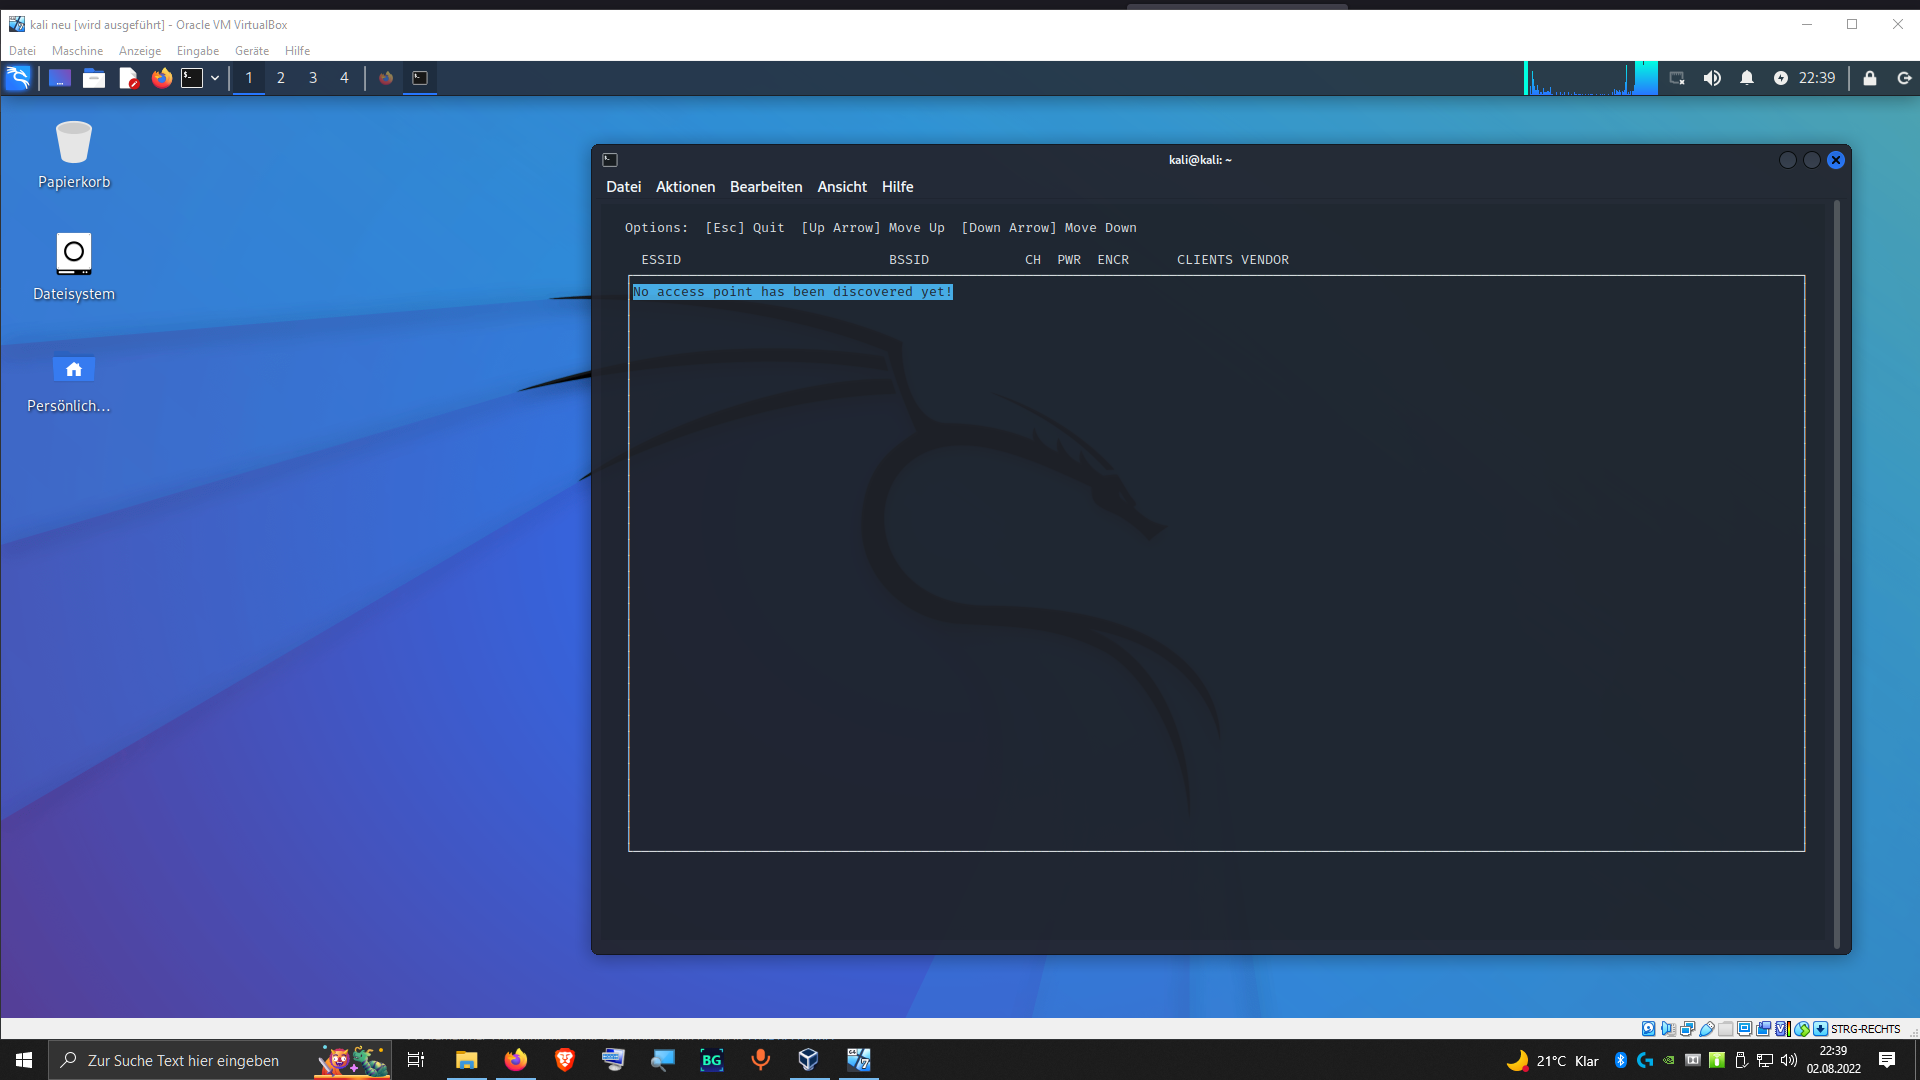The height and width of the screenshot is (1080, 1920).
Task: Toggle notifications with the bell panel icon
Action: coord(1746,78)
